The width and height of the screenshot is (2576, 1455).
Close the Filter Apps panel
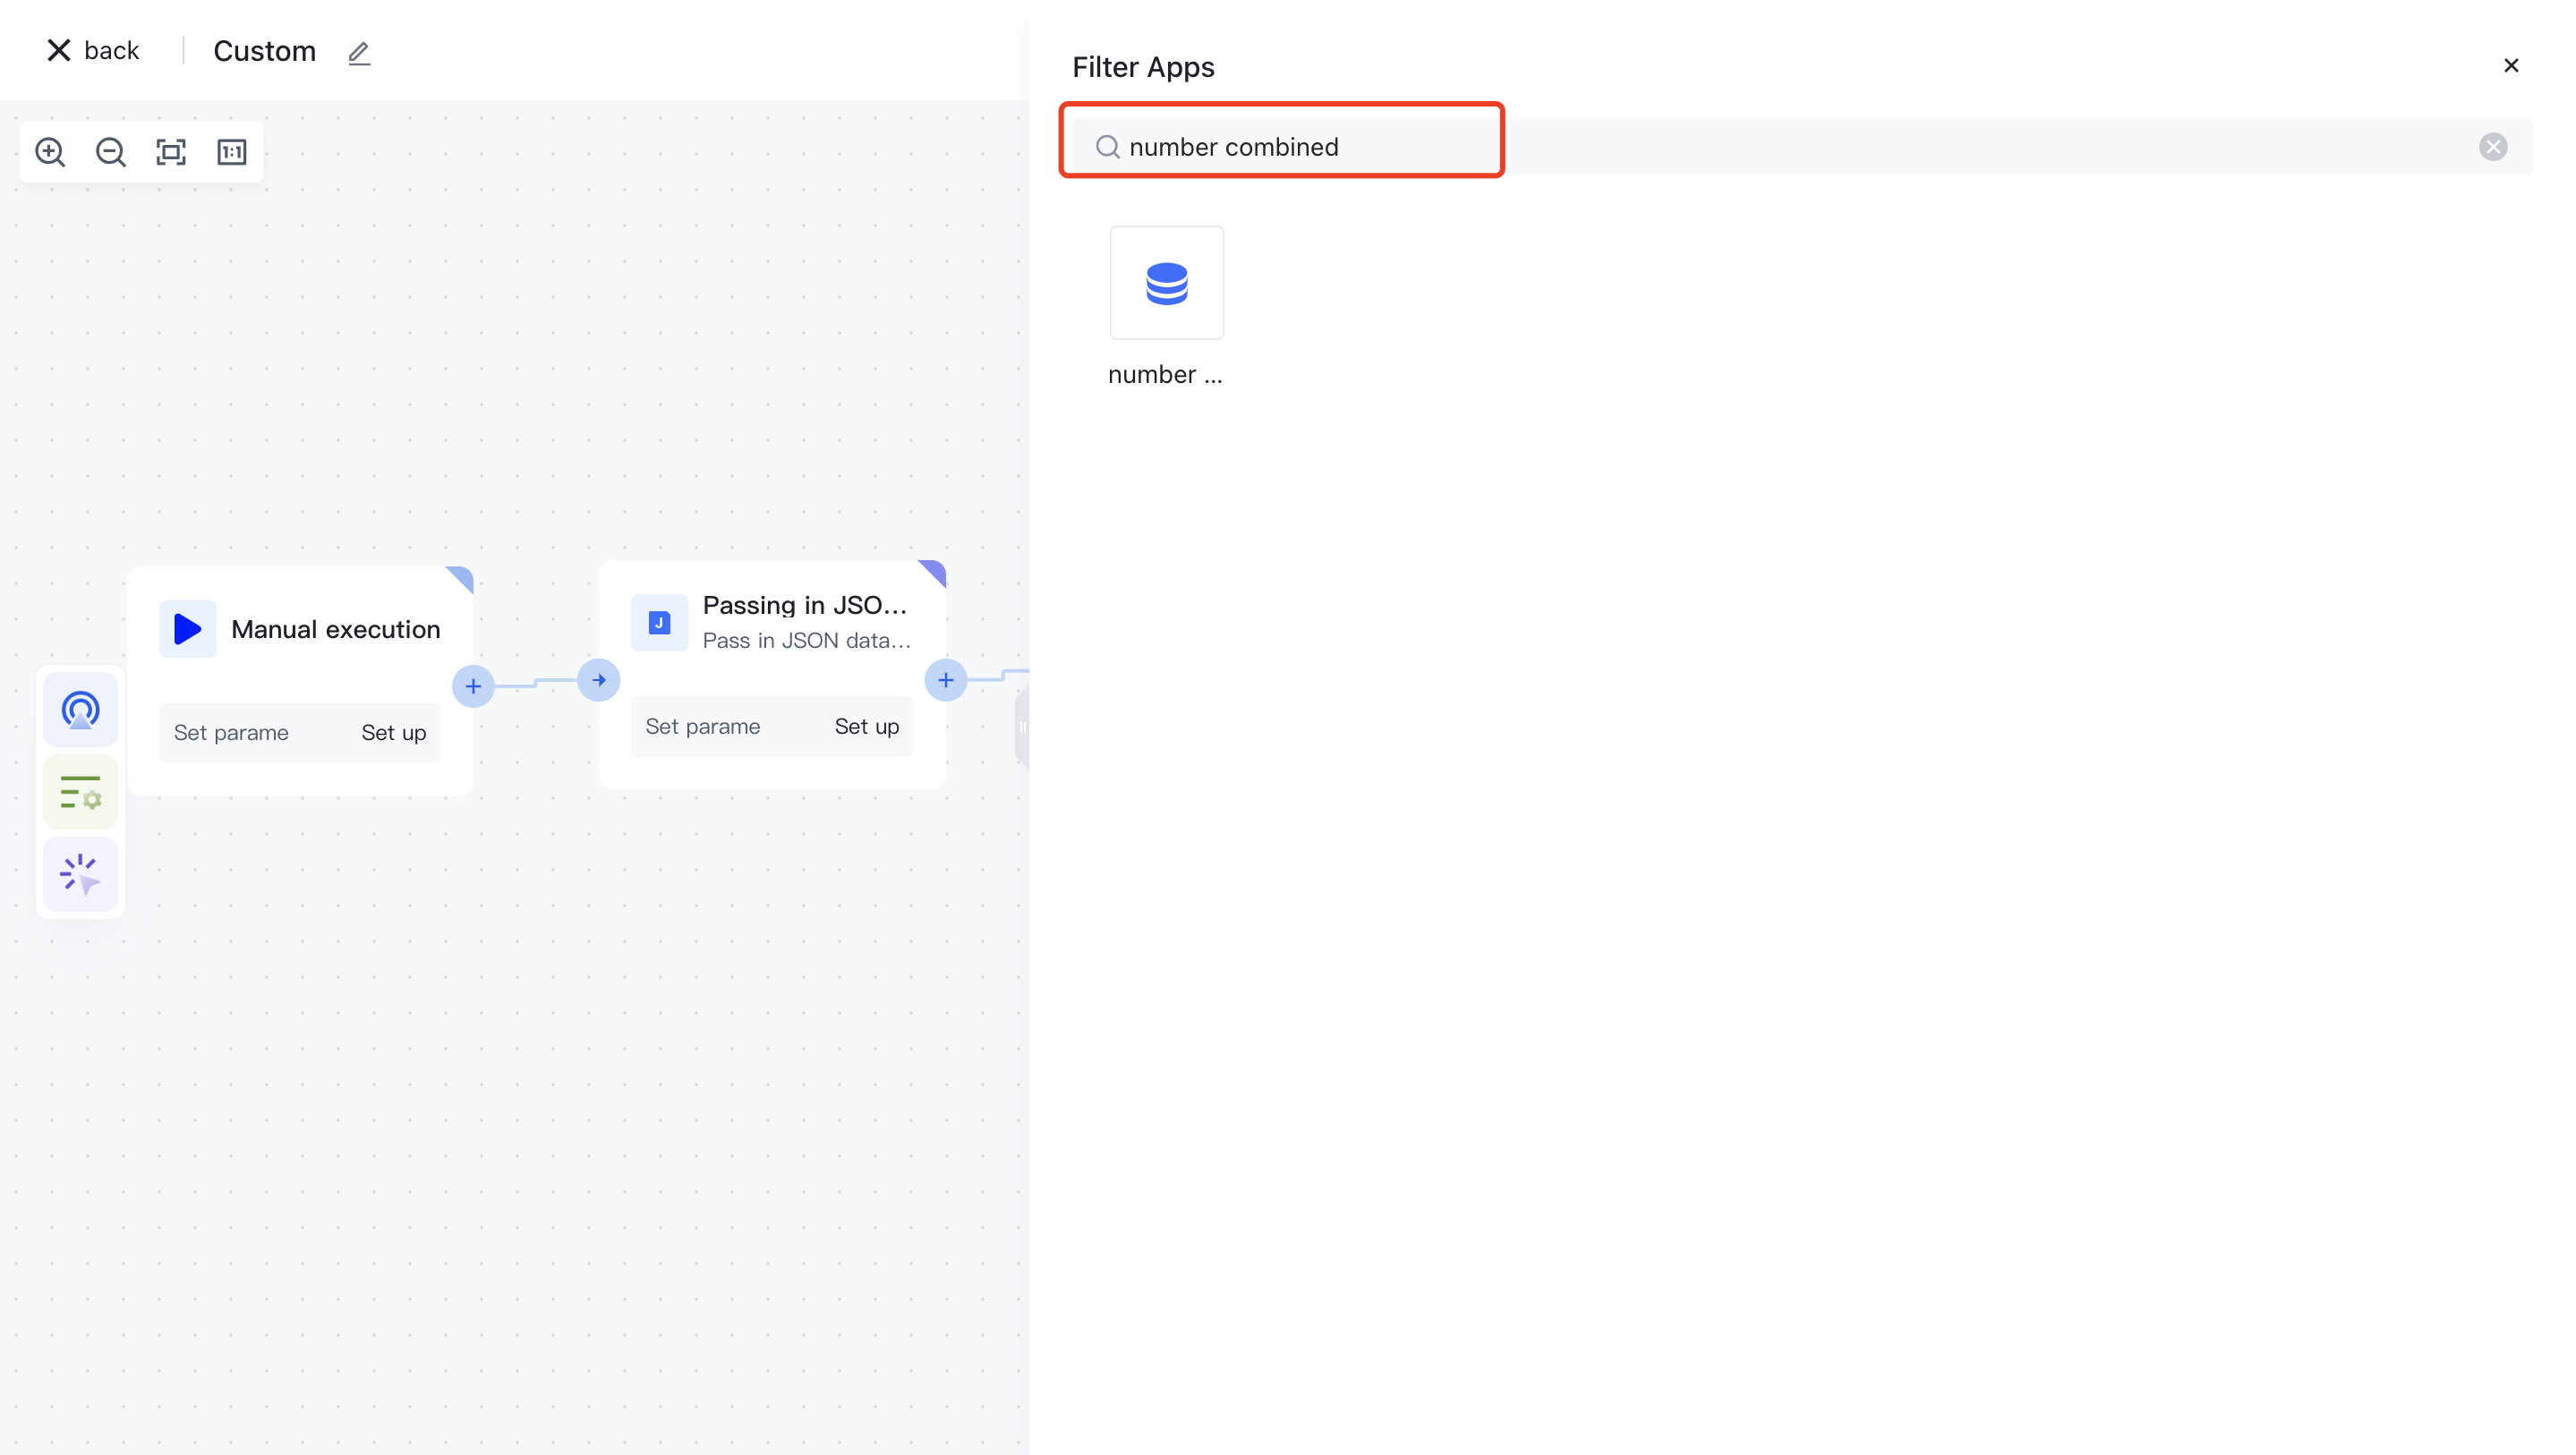coord(2510,66)
